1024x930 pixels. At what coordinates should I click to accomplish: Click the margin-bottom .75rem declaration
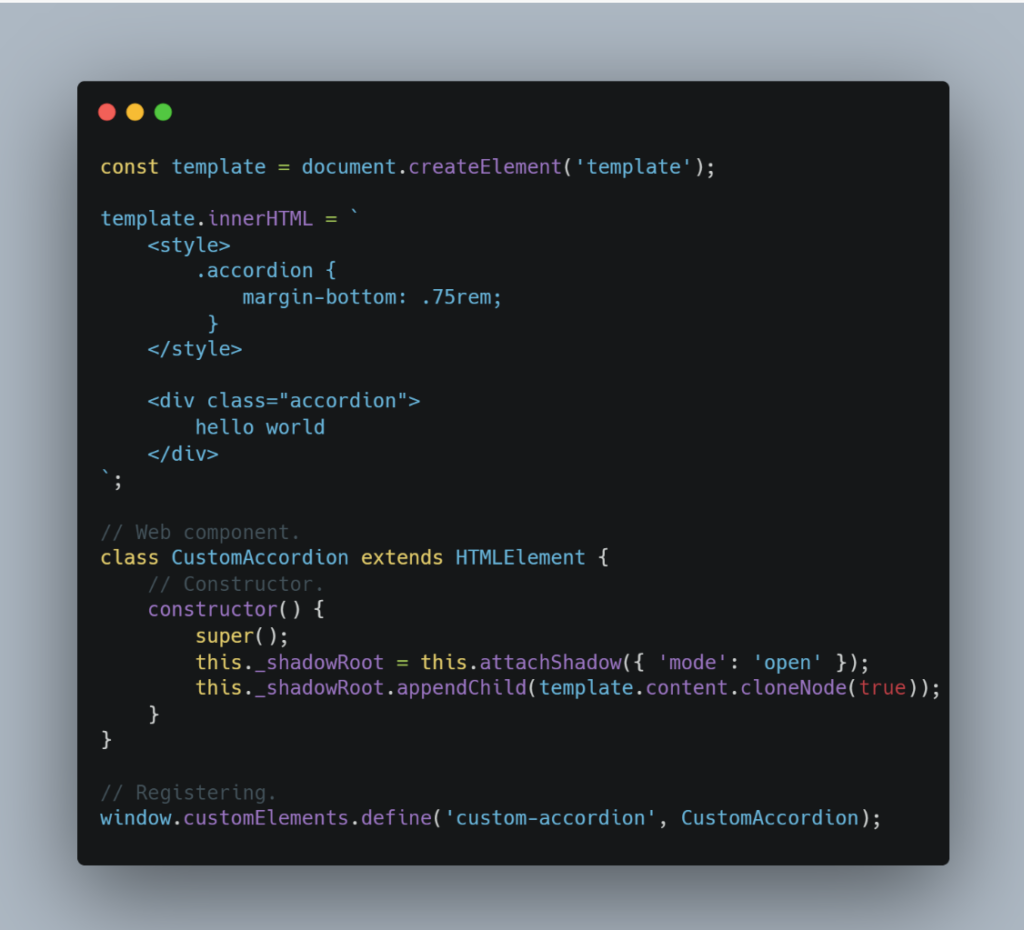tap(372, 298)
